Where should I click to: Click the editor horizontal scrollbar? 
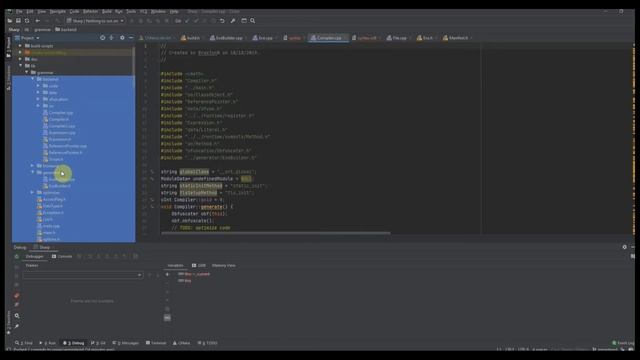(x=276, y=233)
